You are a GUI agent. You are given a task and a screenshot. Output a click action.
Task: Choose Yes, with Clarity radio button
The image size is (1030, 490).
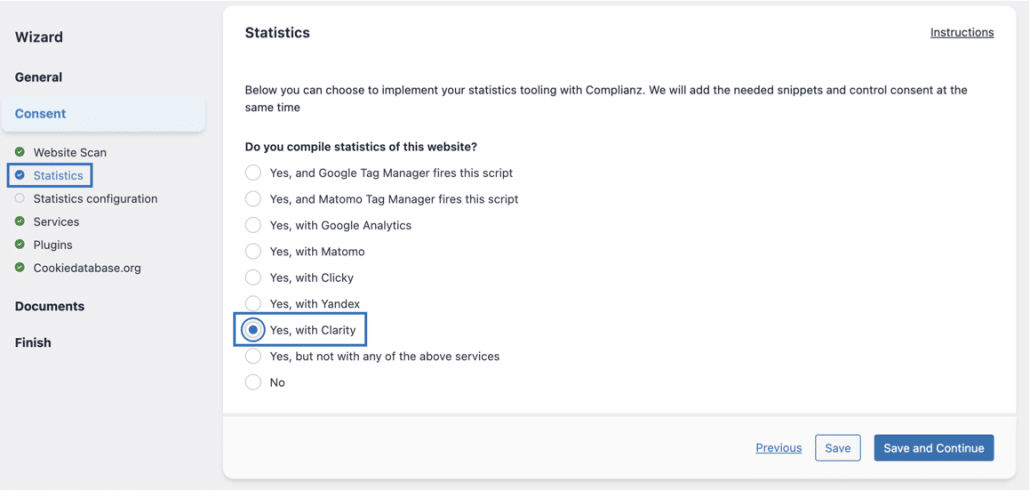[253, 330]
